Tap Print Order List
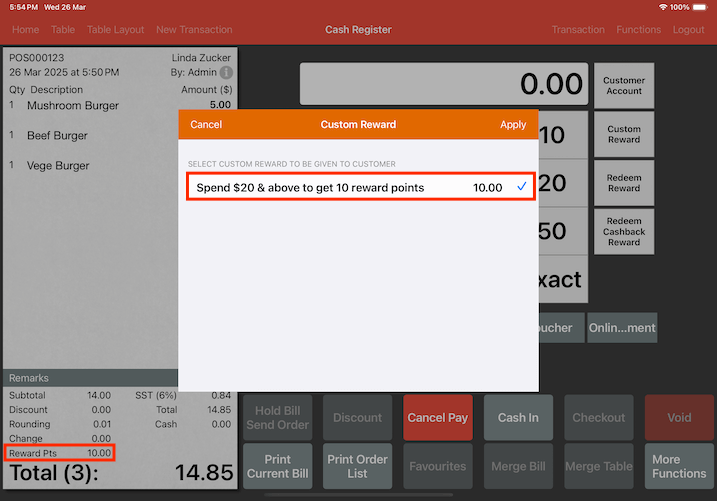This screenshot has height=501, width=717. coord(358,466)
